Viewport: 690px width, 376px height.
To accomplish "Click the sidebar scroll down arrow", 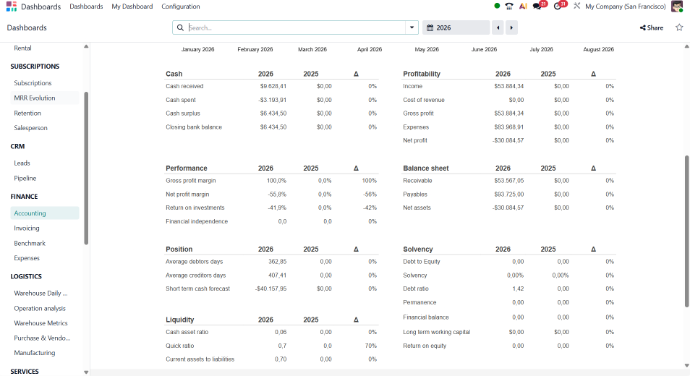I will click(86, 372).
